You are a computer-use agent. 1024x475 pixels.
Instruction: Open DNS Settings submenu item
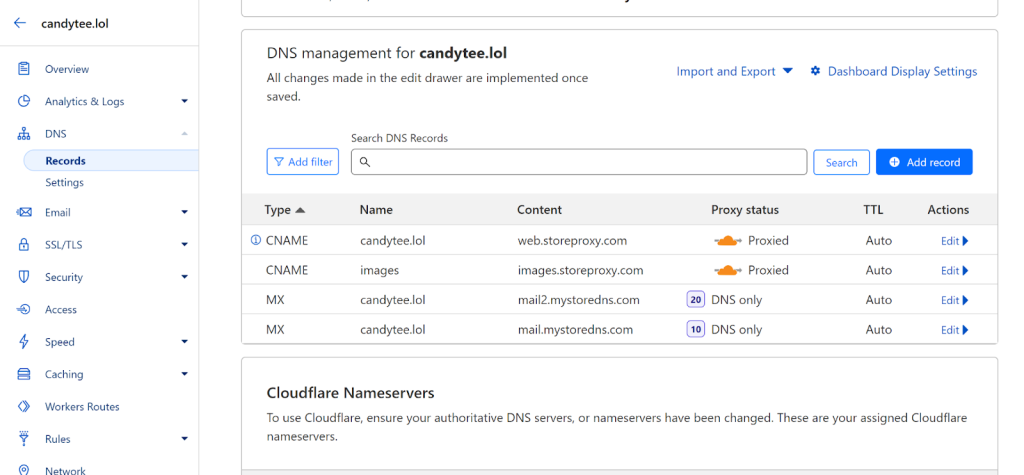click(64, 182)
